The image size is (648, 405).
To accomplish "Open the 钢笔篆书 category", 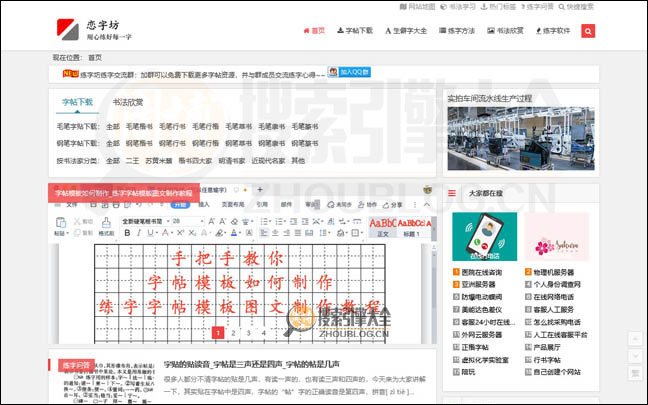I will click(x=305, y=143).
